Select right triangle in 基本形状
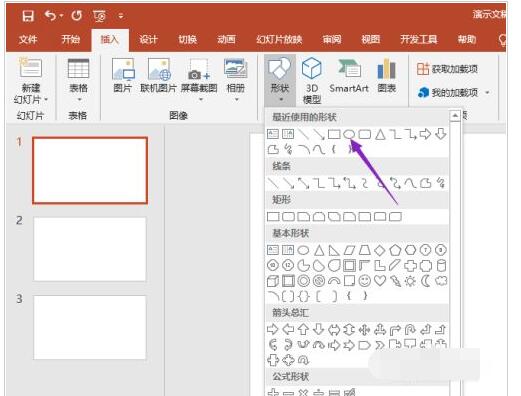This screenshot has width=521, height=396. click(x=334, y=250)
